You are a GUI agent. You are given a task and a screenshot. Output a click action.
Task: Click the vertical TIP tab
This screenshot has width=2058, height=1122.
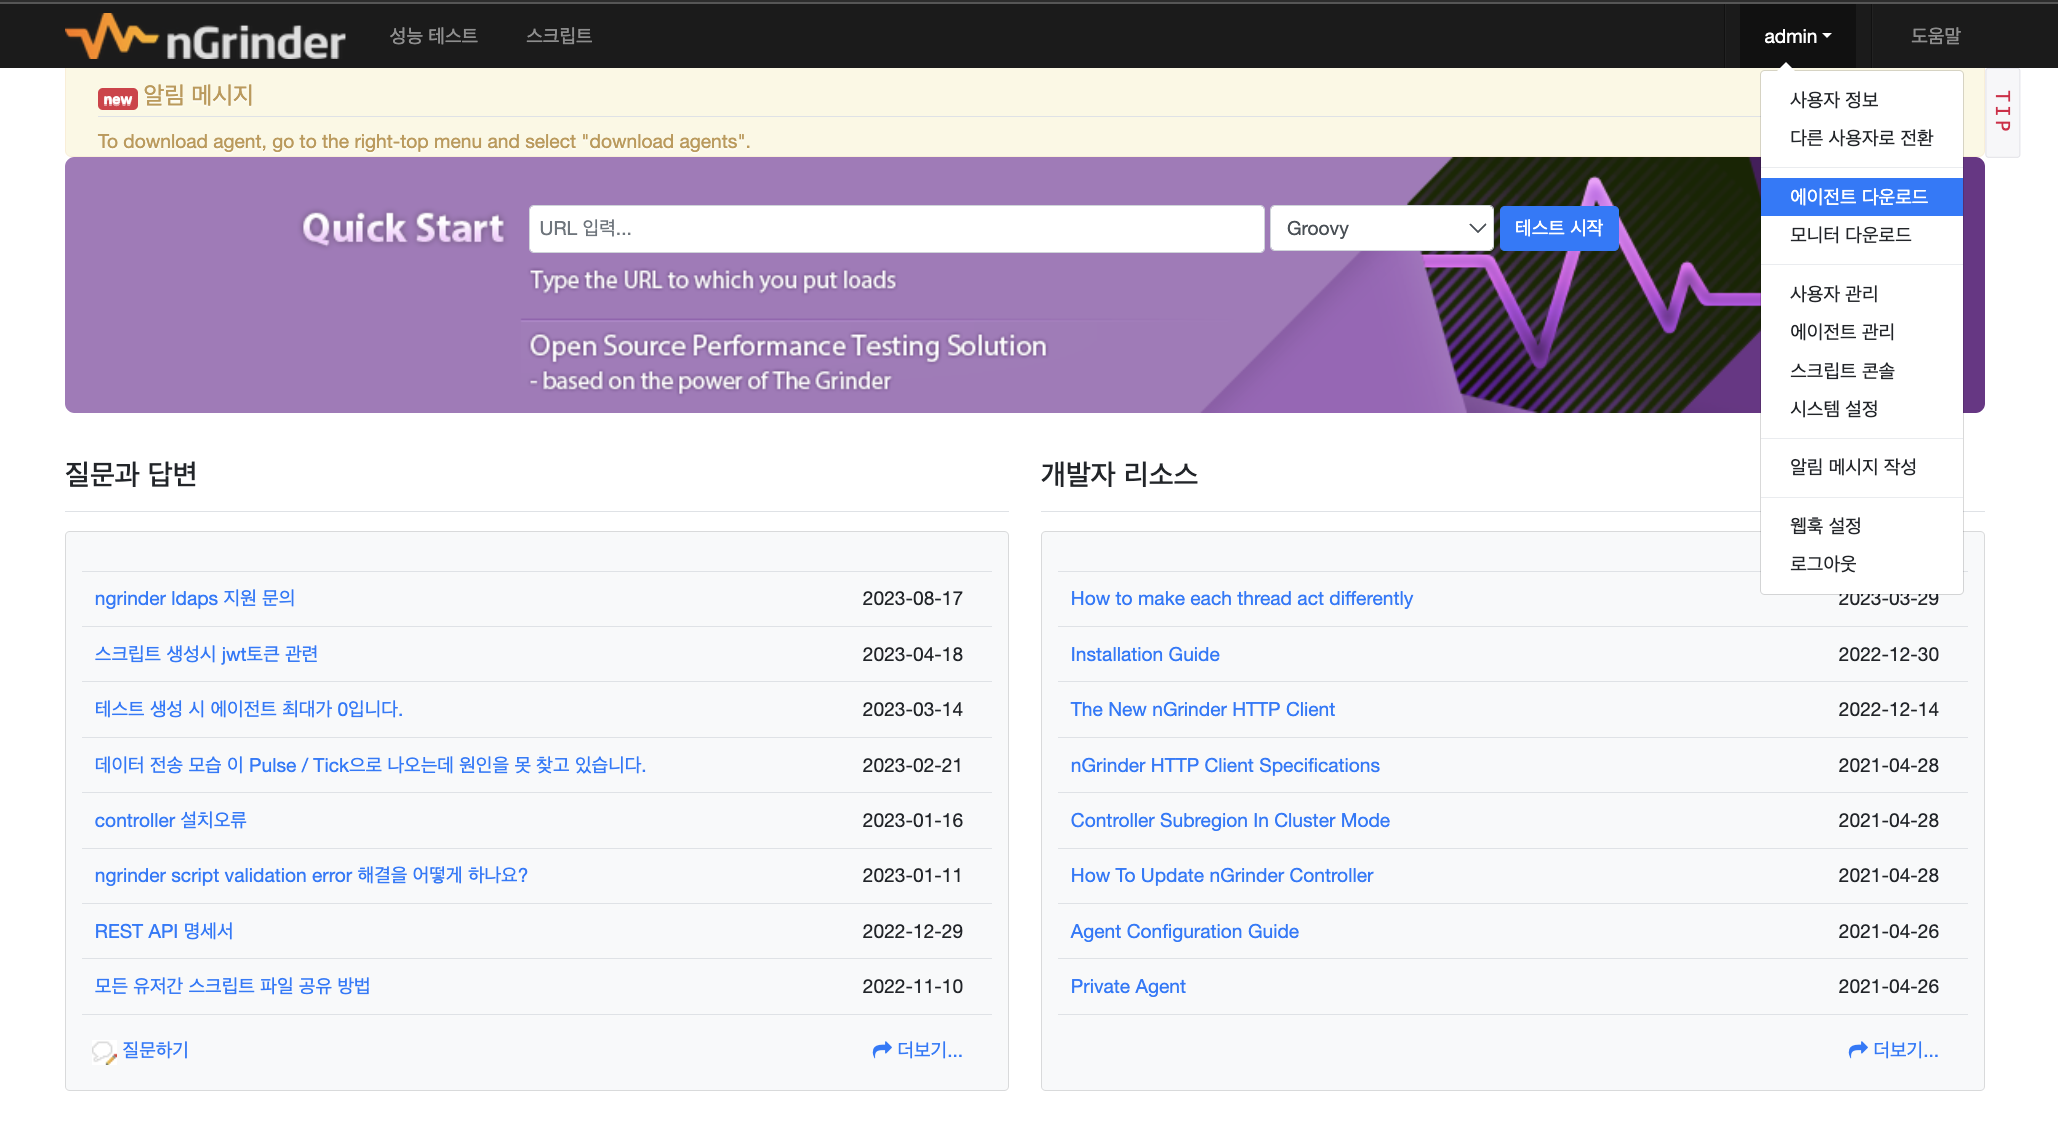coord(2002,112)
